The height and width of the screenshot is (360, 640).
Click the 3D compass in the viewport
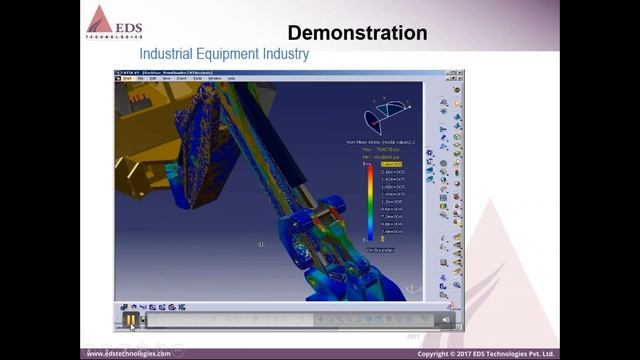[x=386, y=116]
